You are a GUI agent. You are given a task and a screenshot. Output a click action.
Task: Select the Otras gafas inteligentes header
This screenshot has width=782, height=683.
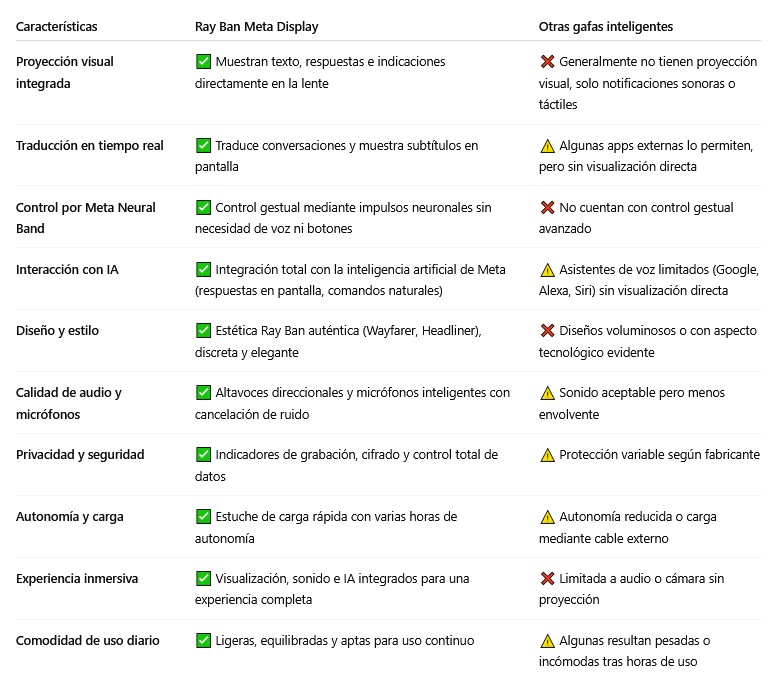point(605,26)
